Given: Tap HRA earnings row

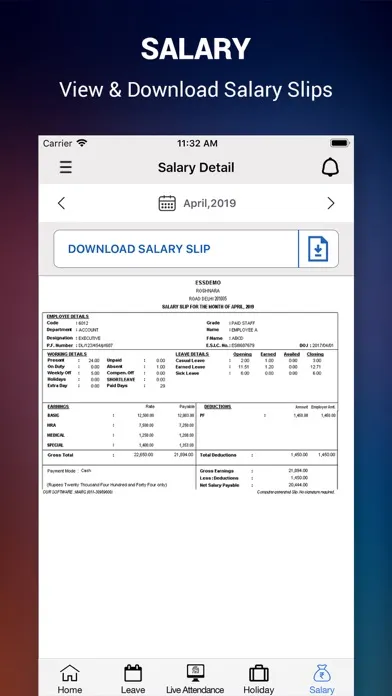Looking at the screenshot, I should 120,425.
